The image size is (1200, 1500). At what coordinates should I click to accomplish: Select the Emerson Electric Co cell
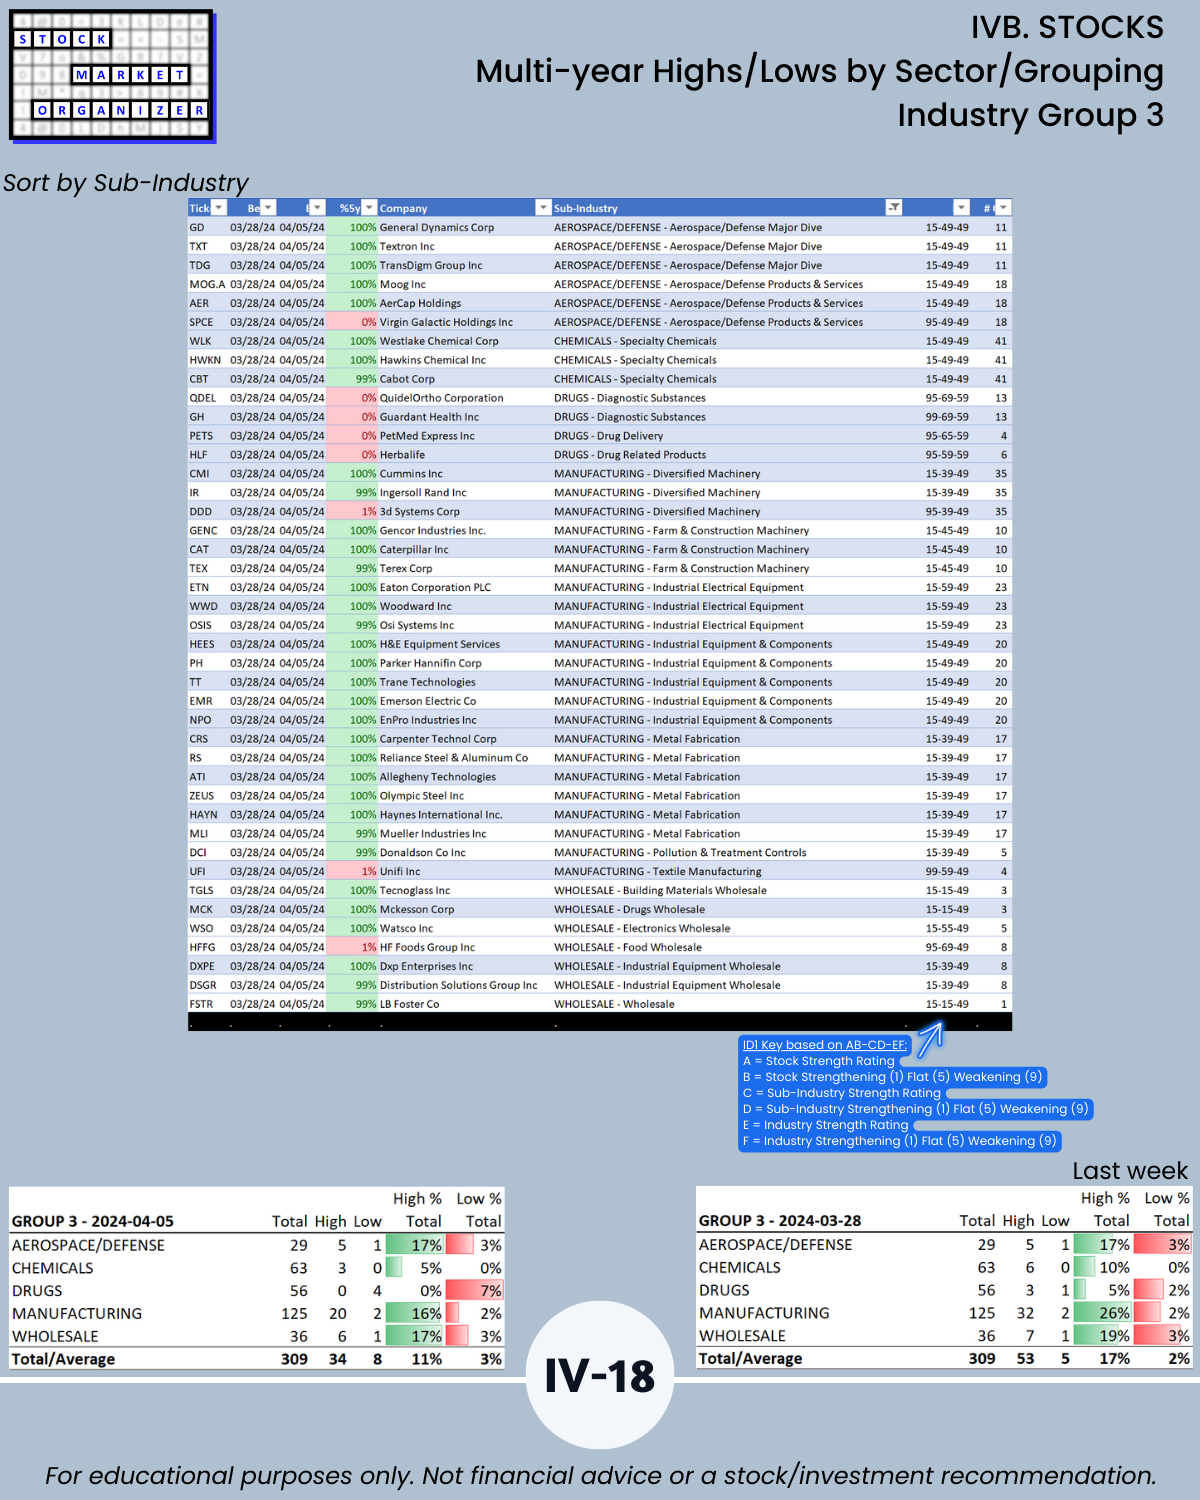428,702
